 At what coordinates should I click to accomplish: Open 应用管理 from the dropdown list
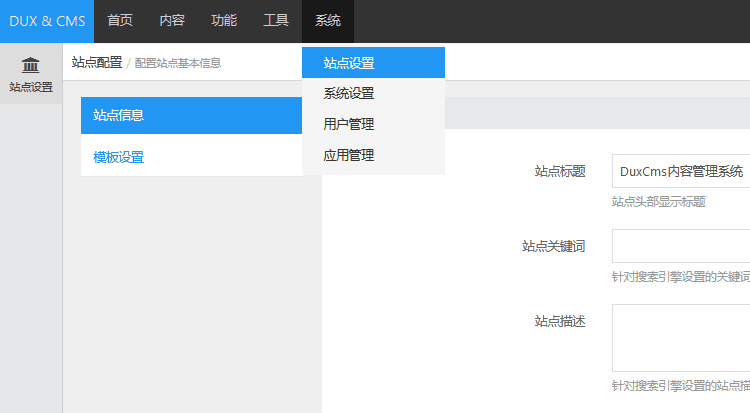point(349,155)
